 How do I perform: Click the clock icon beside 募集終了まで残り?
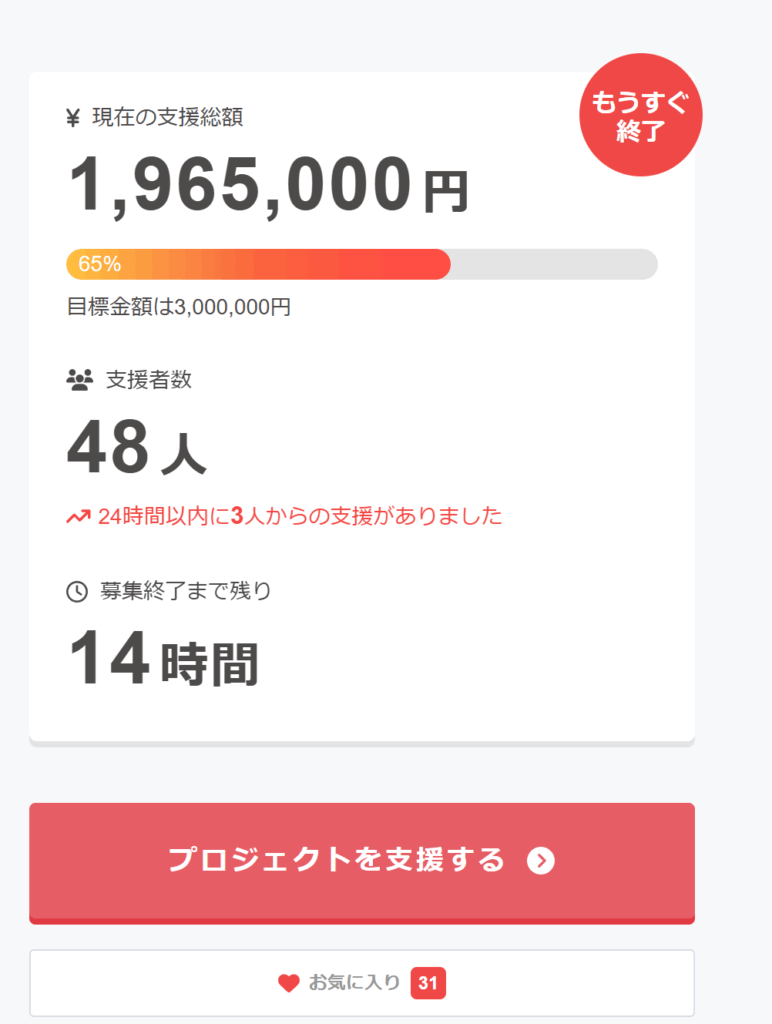tap(77, 591)
